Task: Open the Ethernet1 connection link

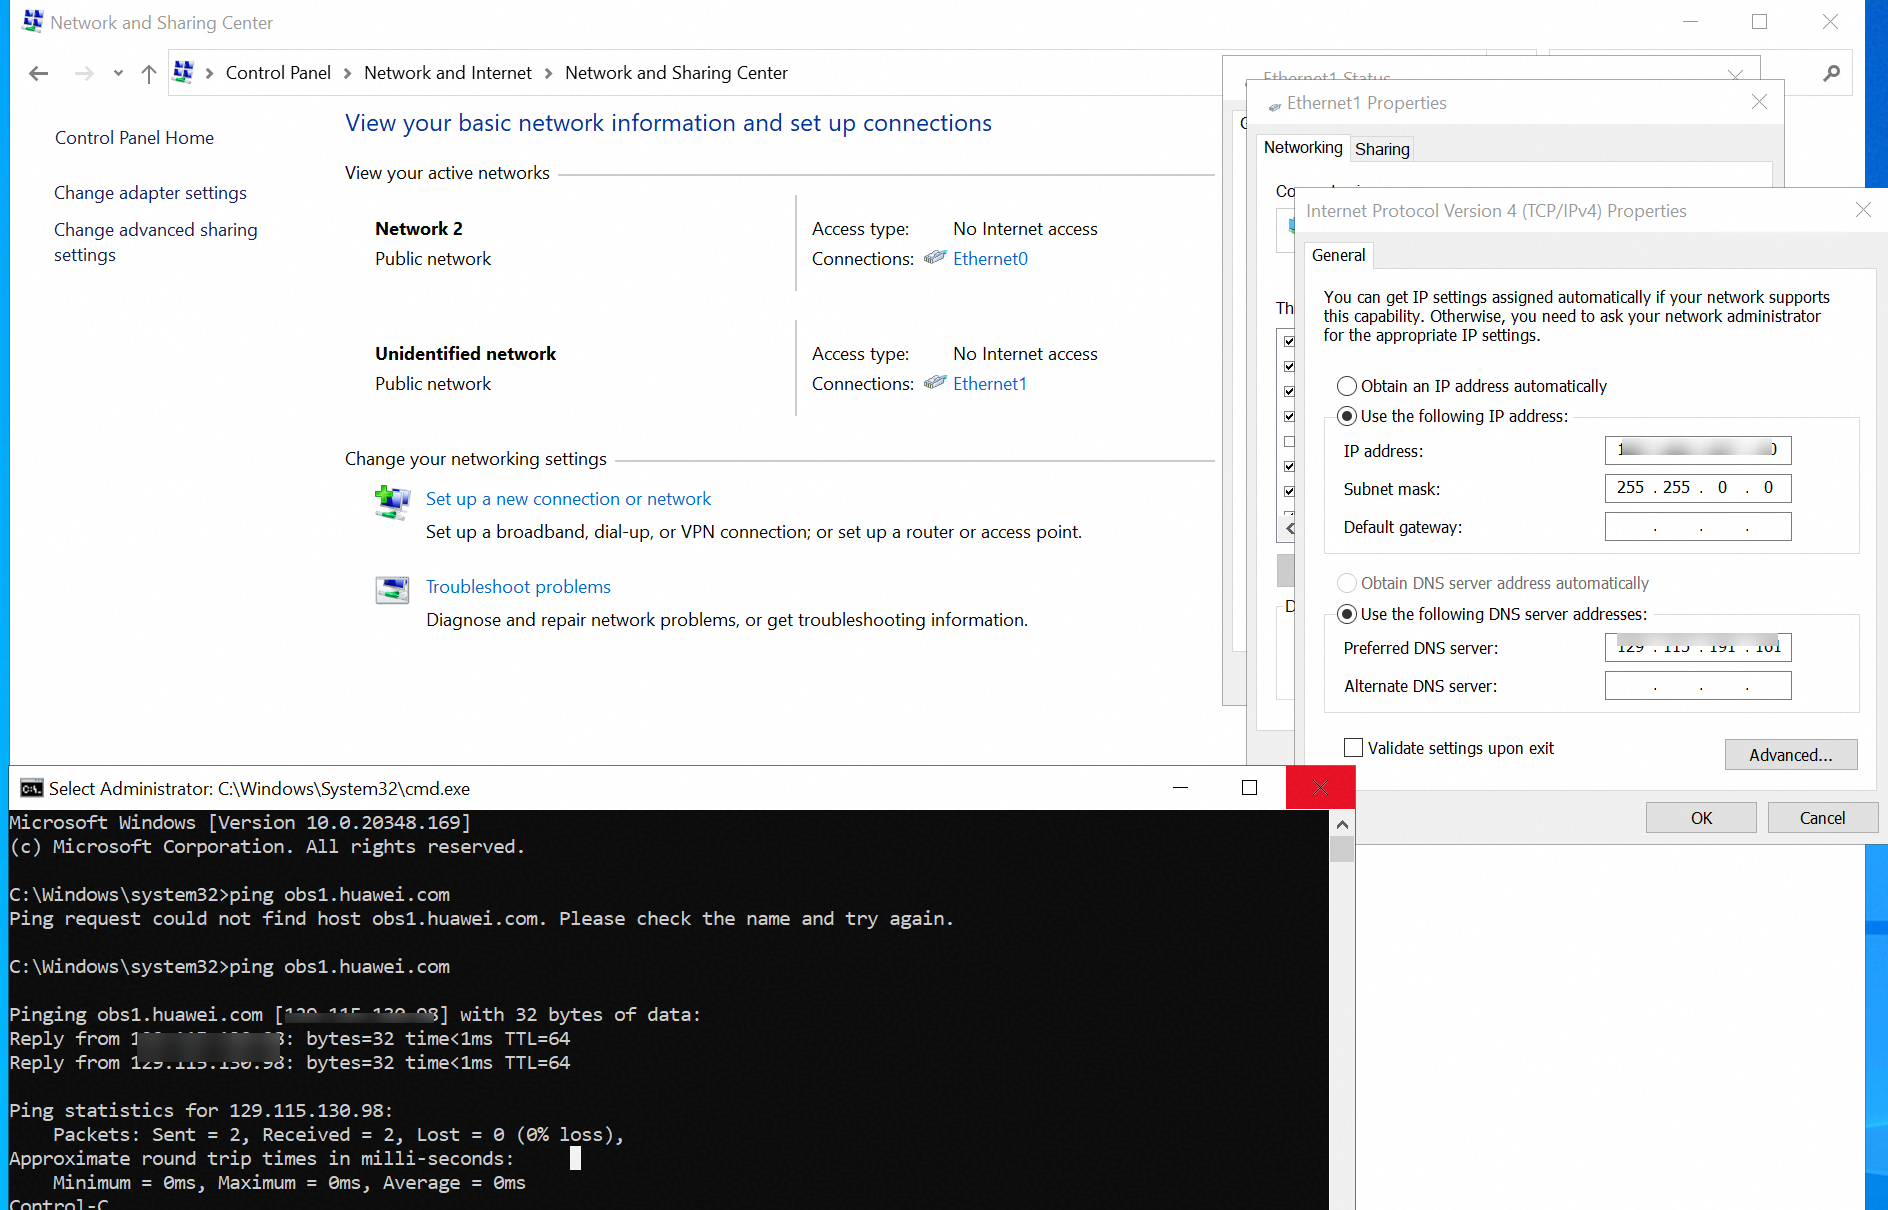Action: click(990, 384)
